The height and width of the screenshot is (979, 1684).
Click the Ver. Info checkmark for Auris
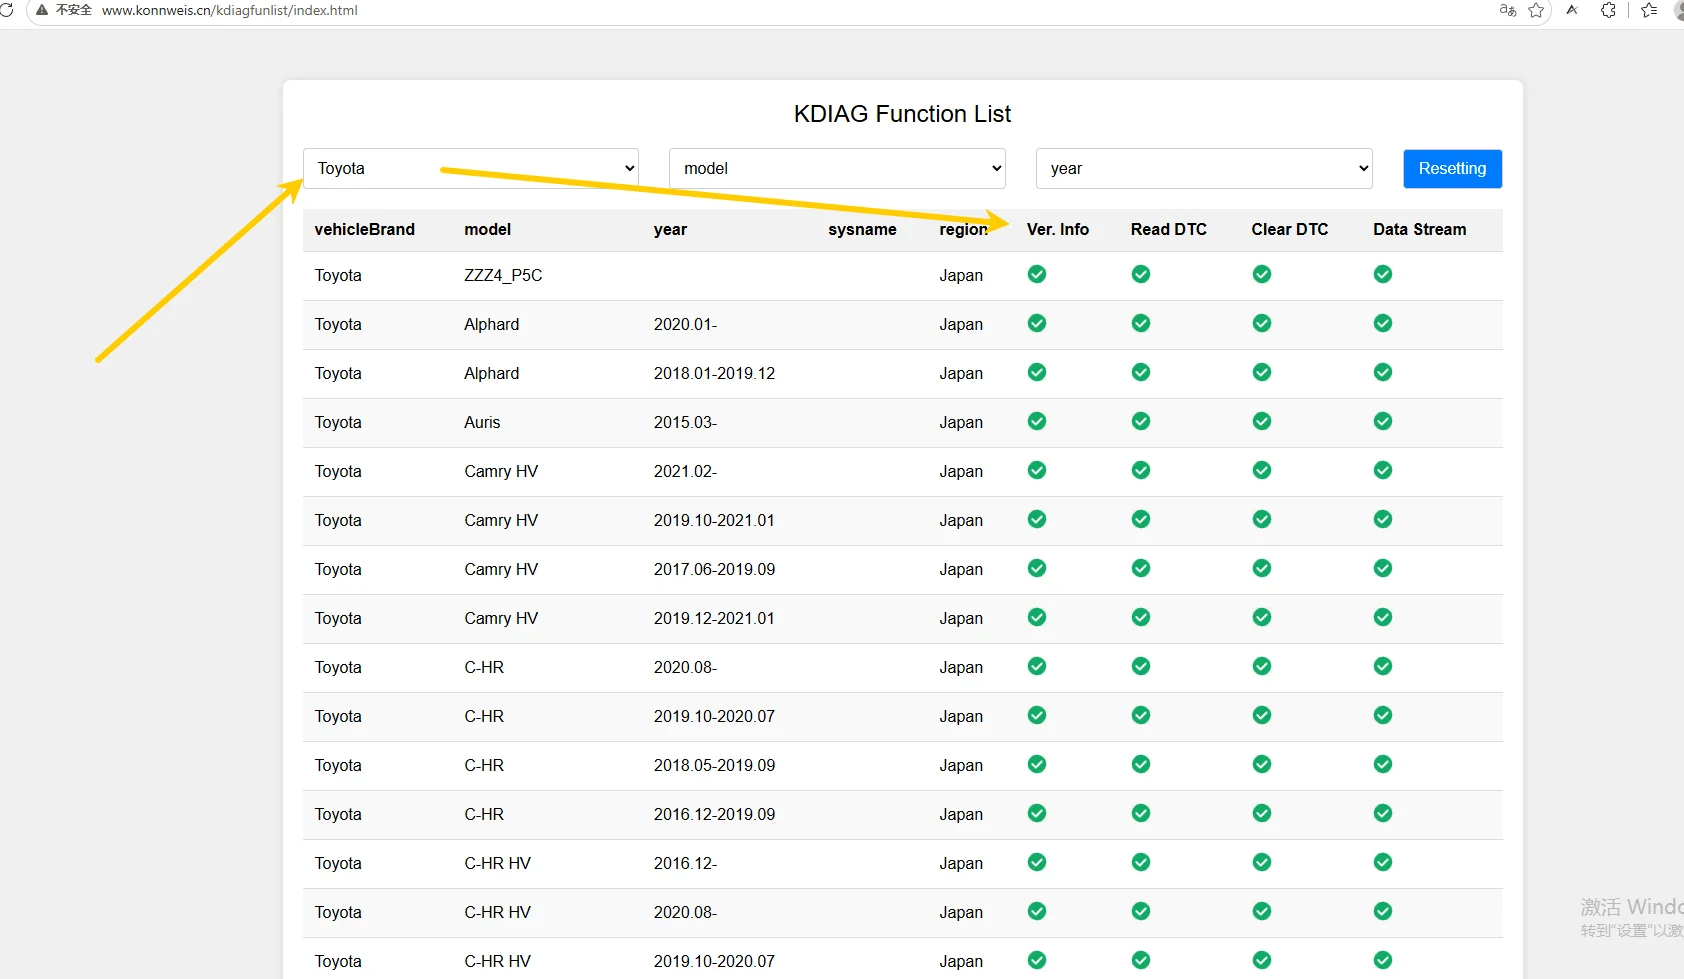(x=1037, y=421)
